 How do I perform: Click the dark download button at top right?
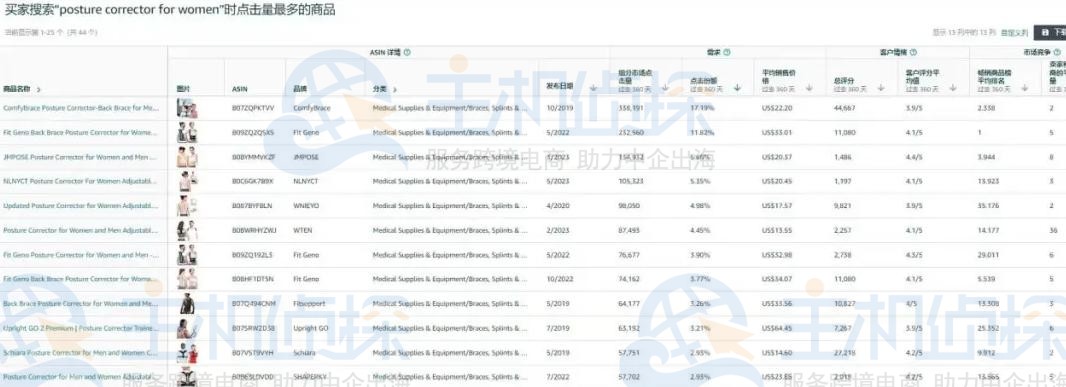click(1050, 33)
